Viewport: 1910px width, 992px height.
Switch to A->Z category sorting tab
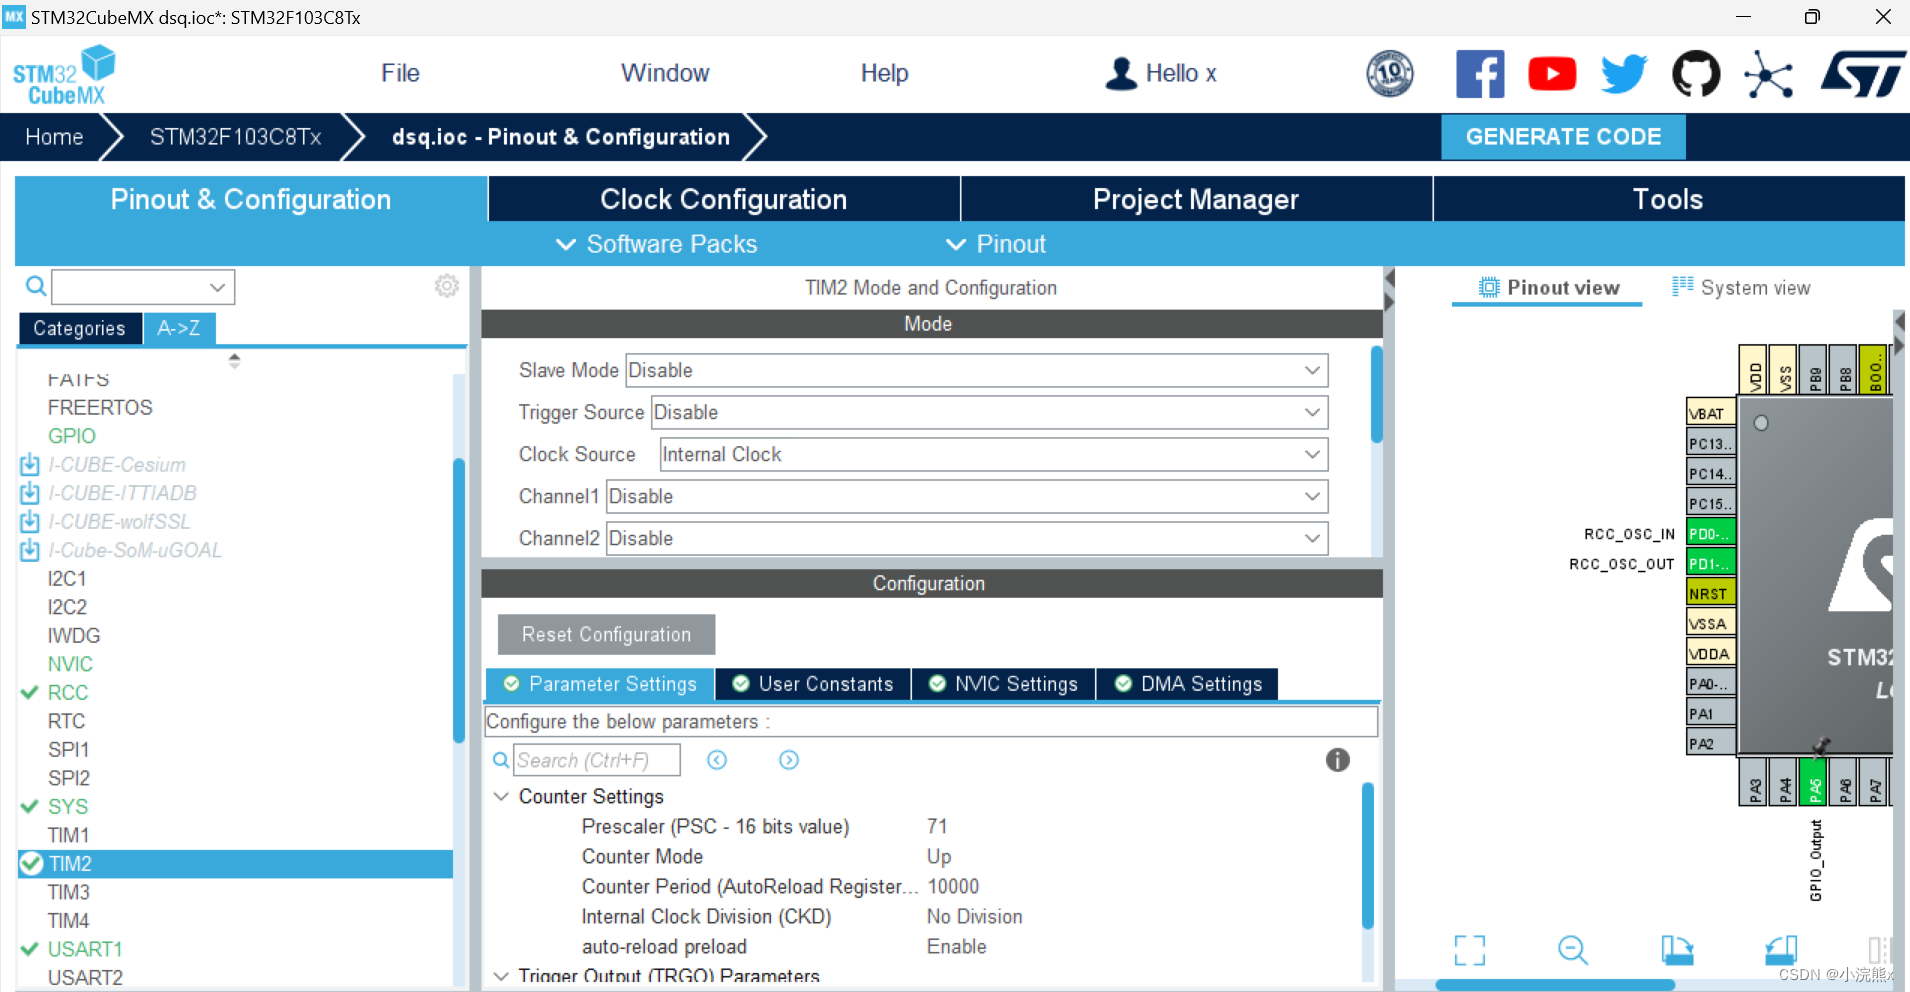coord(179,328)
